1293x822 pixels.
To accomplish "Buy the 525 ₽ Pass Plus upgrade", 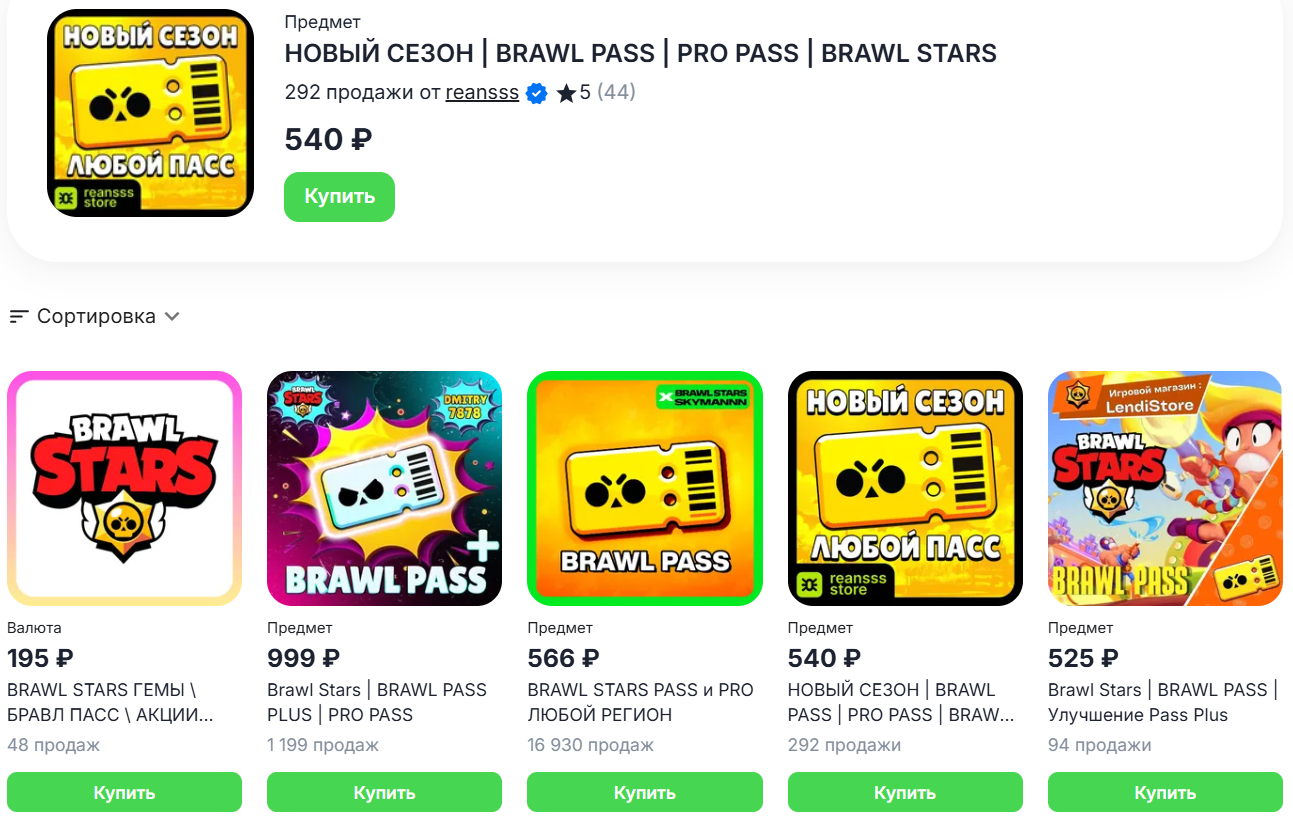I will [x=1165, y=792].
